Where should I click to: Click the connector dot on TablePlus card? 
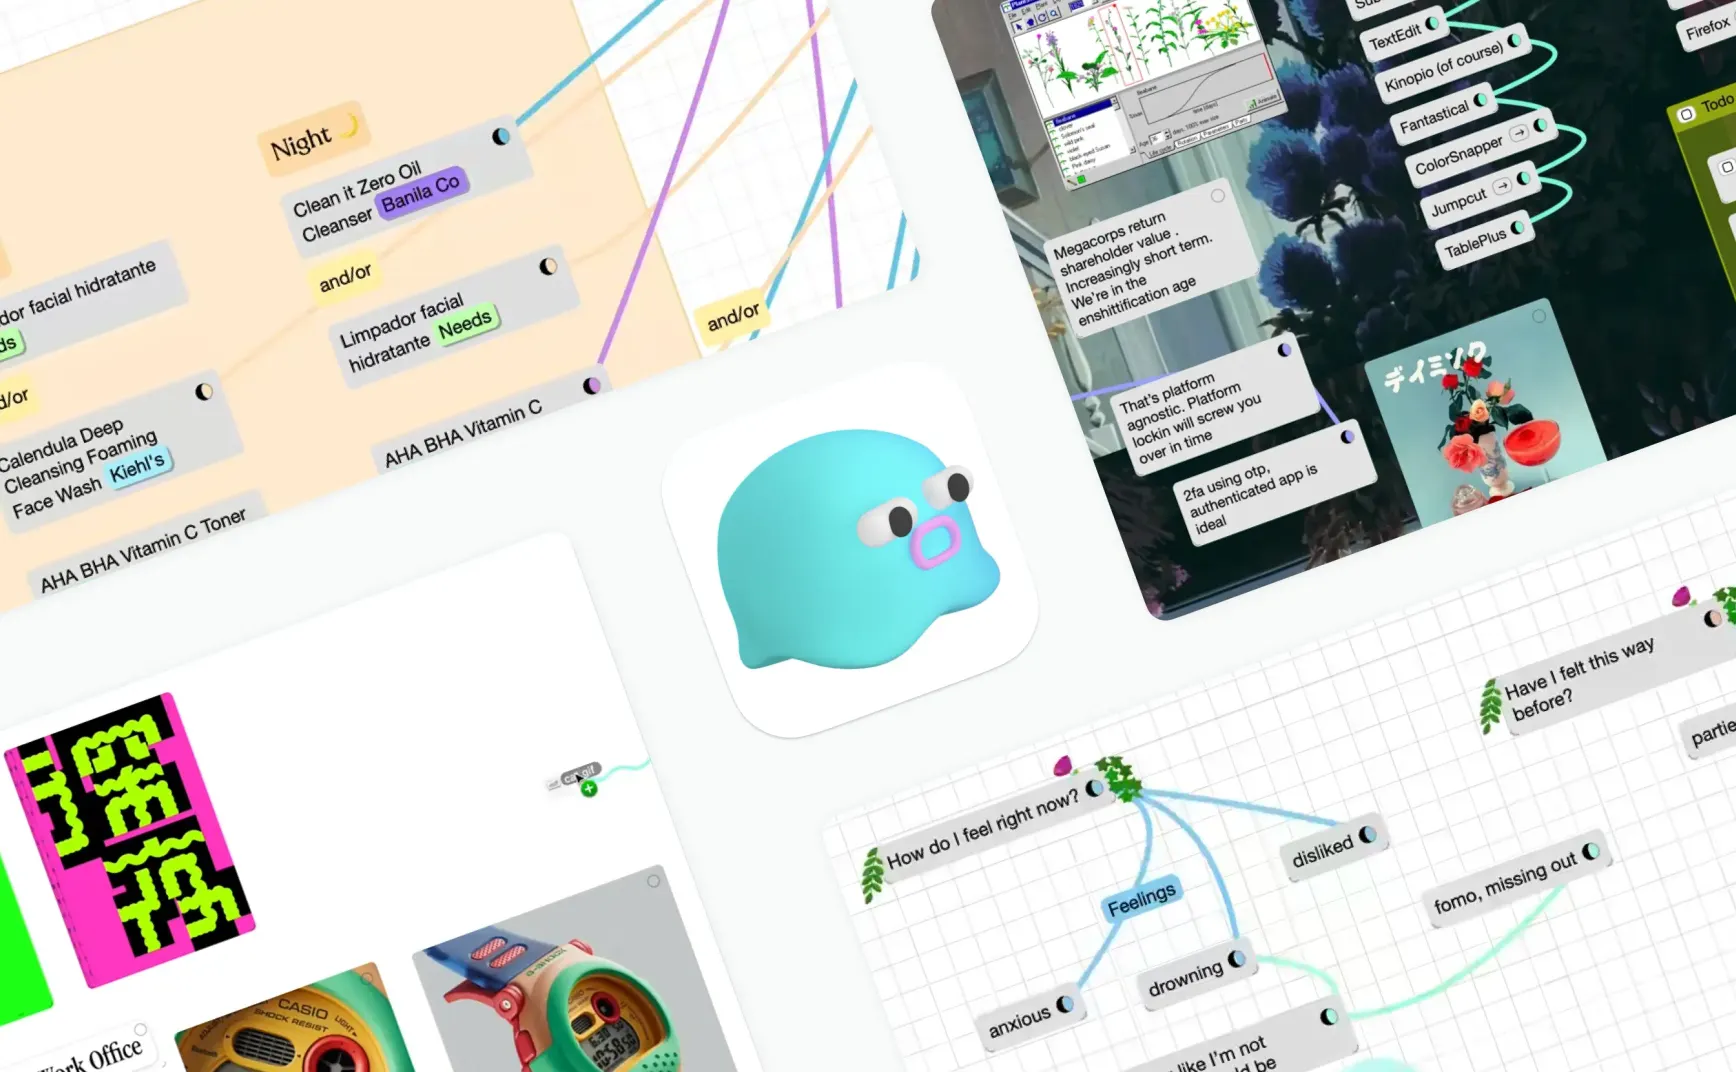(1518, 228)
